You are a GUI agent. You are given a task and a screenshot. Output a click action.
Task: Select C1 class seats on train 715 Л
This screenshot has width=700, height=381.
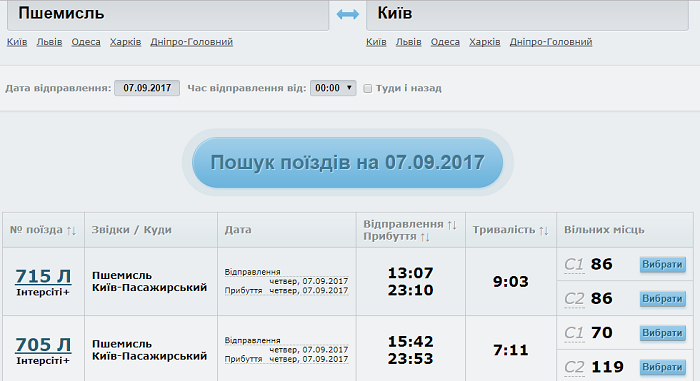pyautogui.click(x=662, y=264)
